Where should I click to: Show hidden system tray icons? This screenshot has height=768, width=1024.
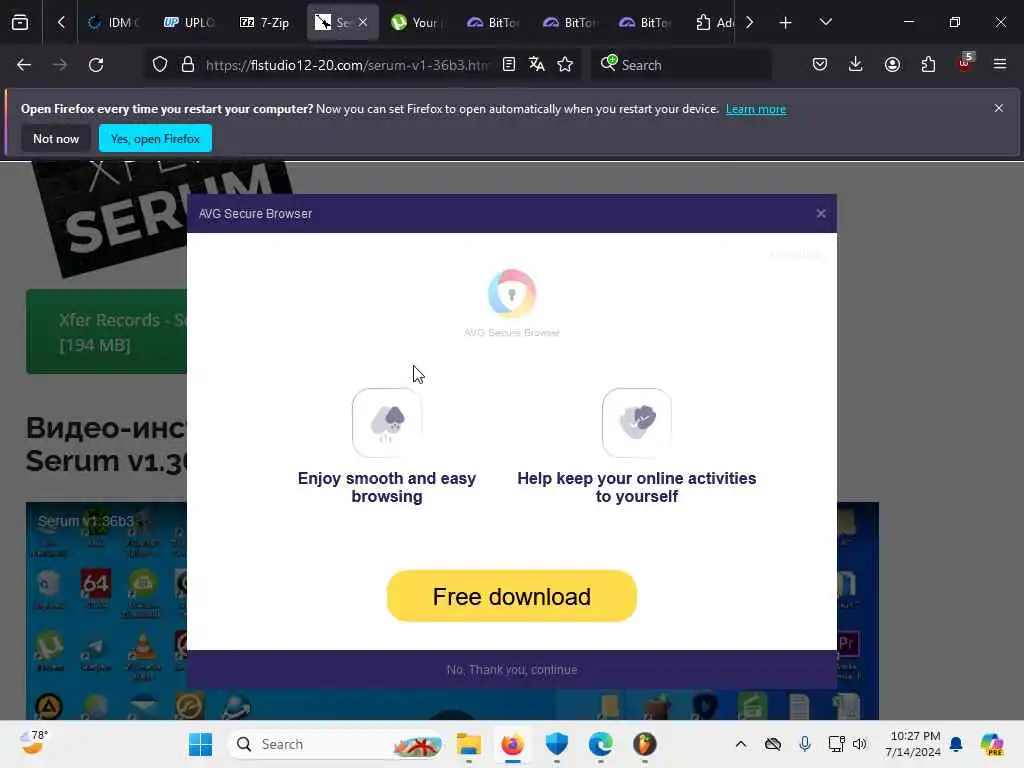tap(741, 744)
